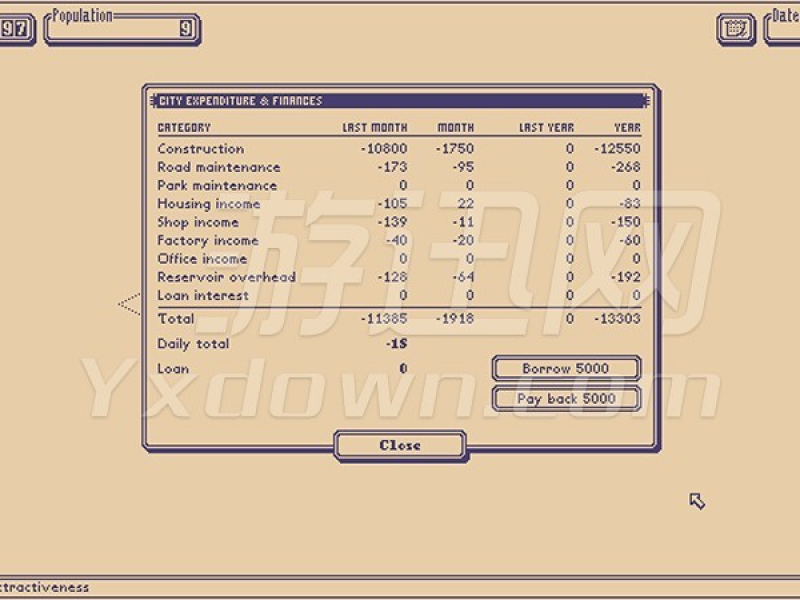Click the Last Year column header
Viewport: 800px width, 600px height.
tap(546, 128)
